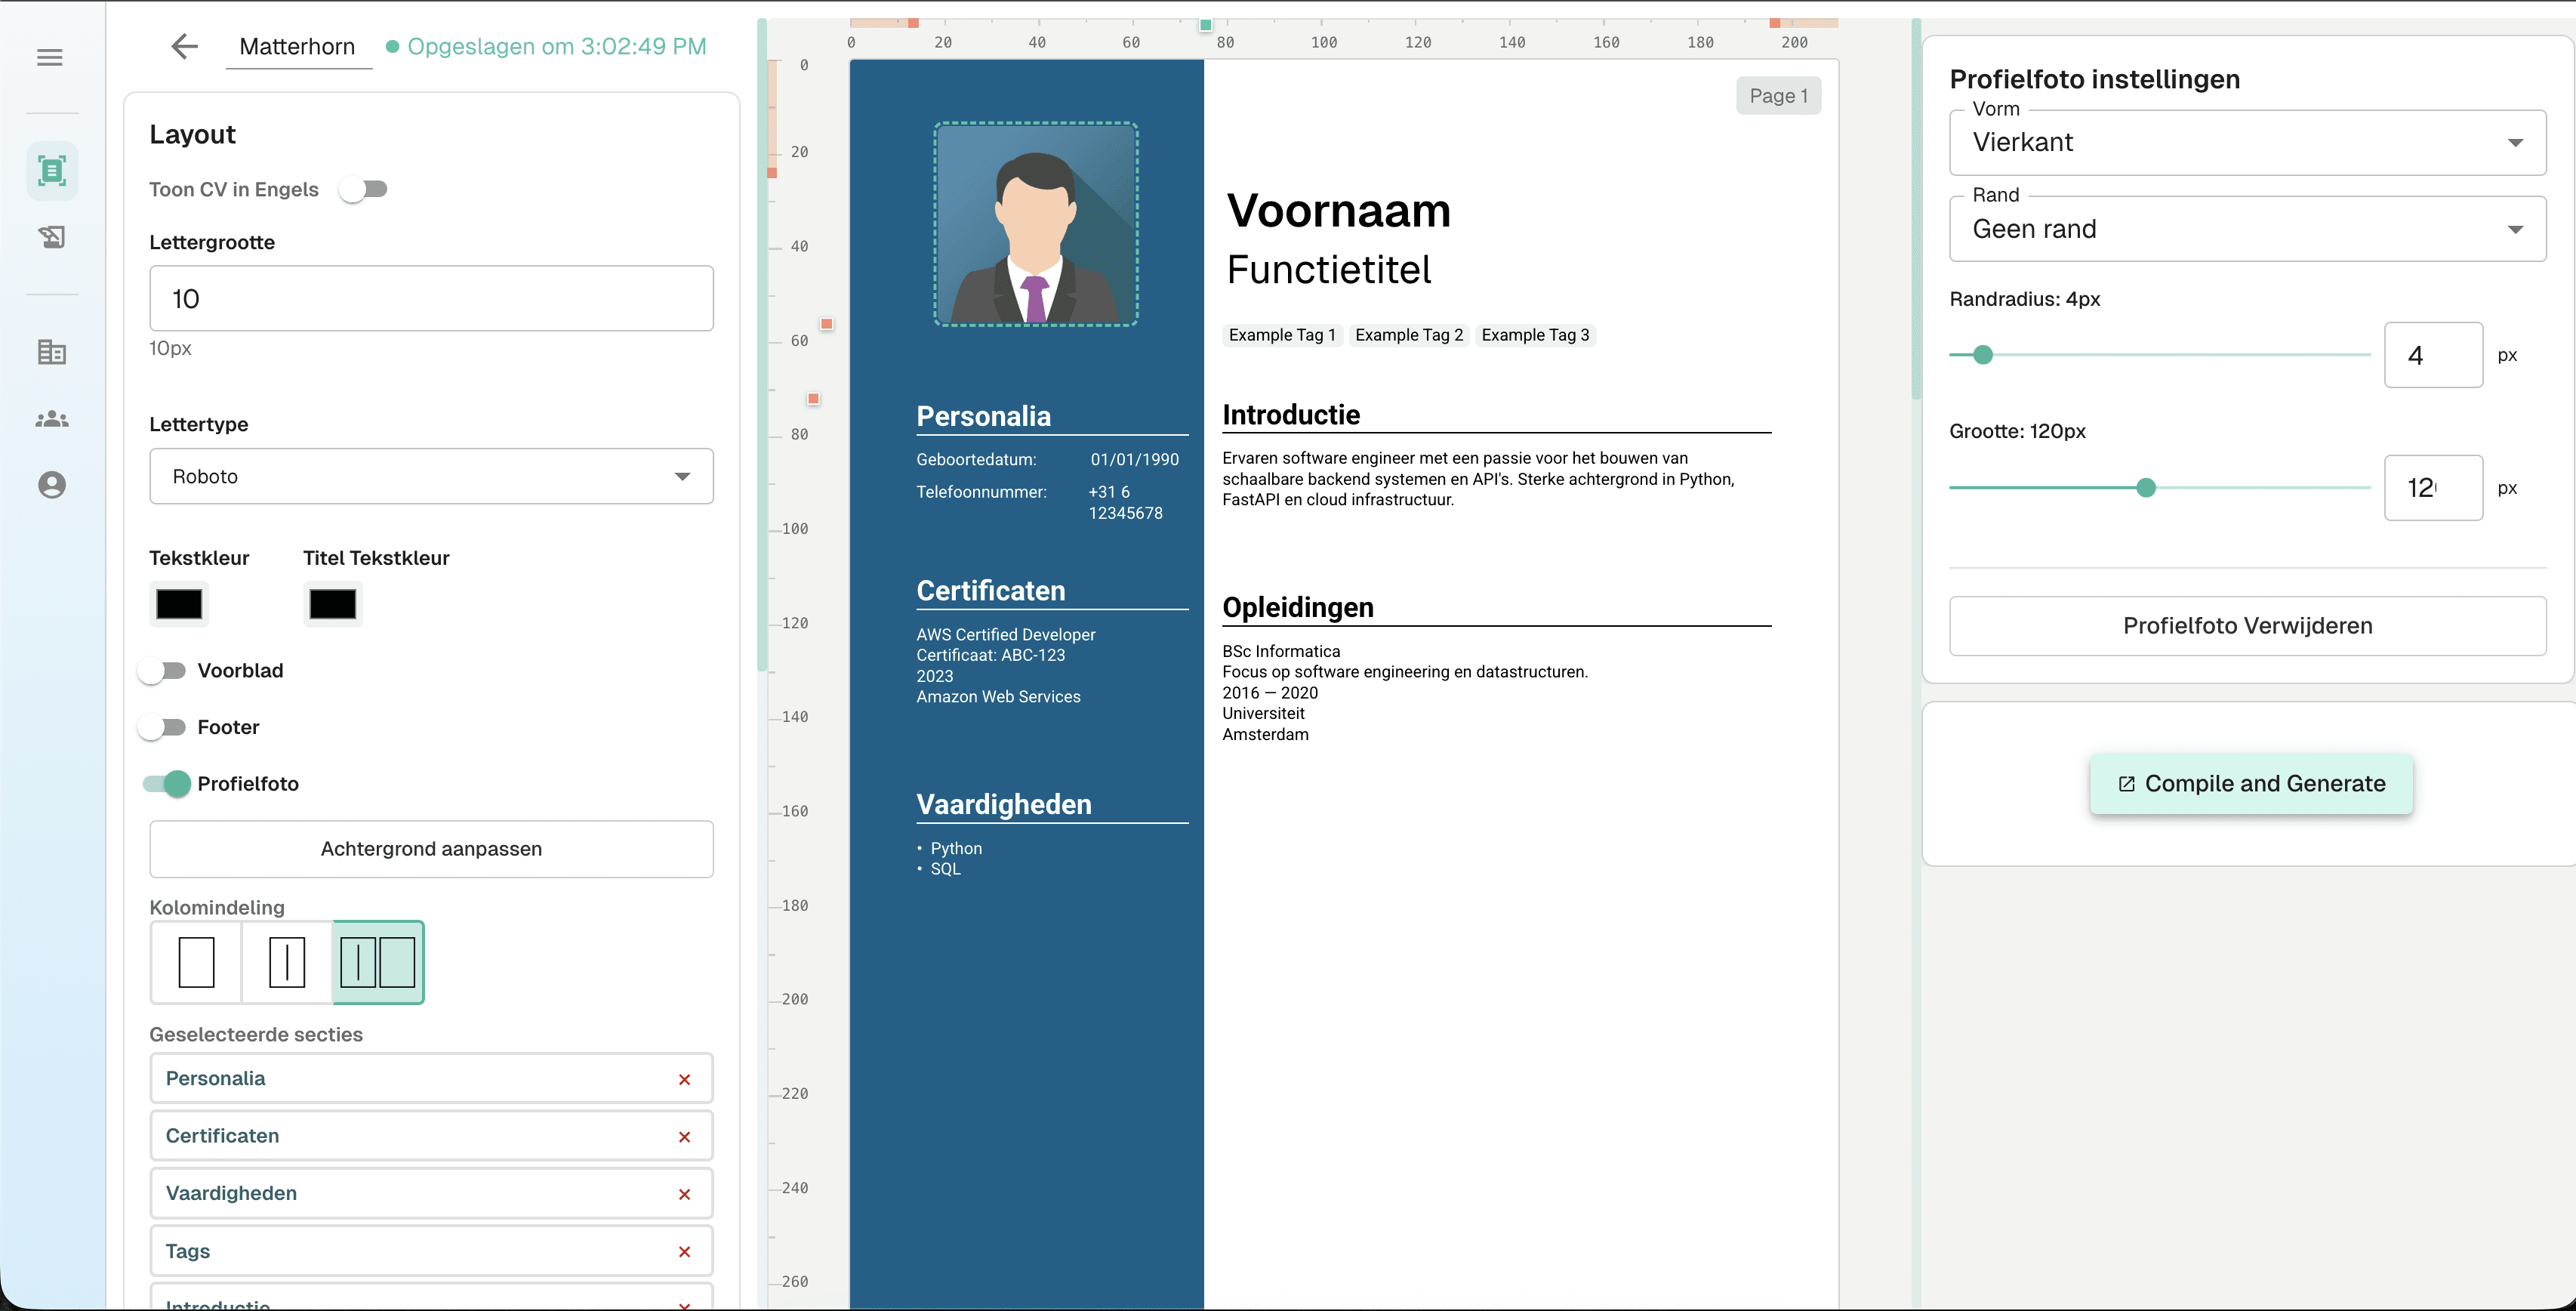Viewport: 2576px width, 1311px height.
Task: Open the hamburger menu icon
Action: [50, 58]
